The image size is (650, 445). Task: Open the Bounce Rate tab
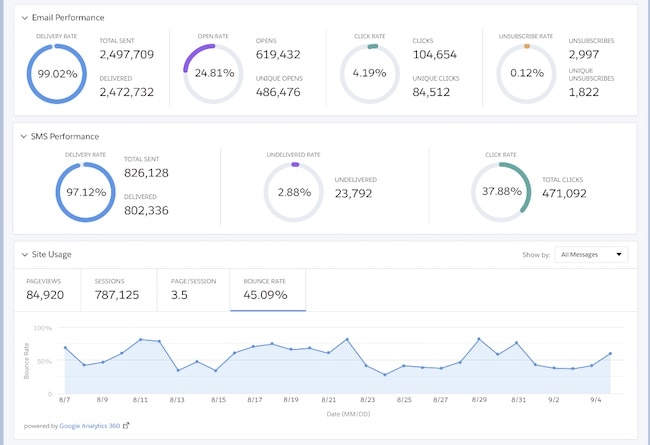coord(267,289)
